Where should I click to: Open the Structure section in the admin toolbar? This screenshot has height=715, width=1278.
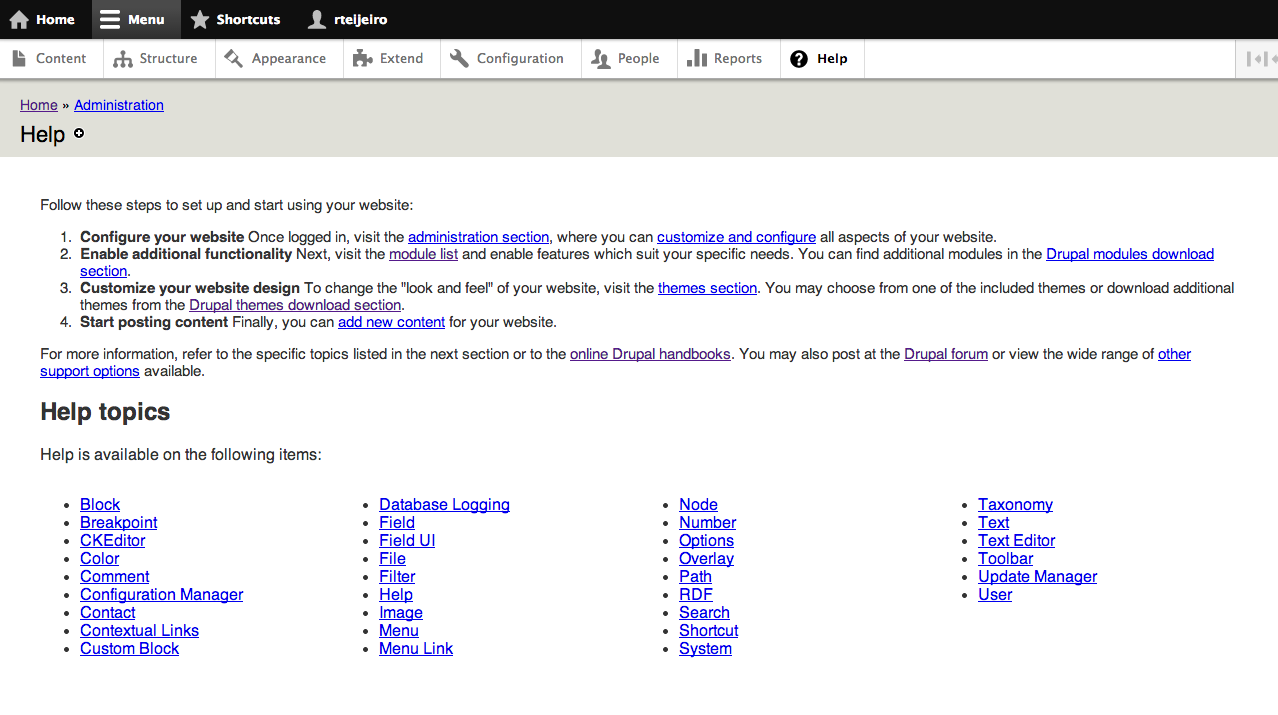[158, 59]
